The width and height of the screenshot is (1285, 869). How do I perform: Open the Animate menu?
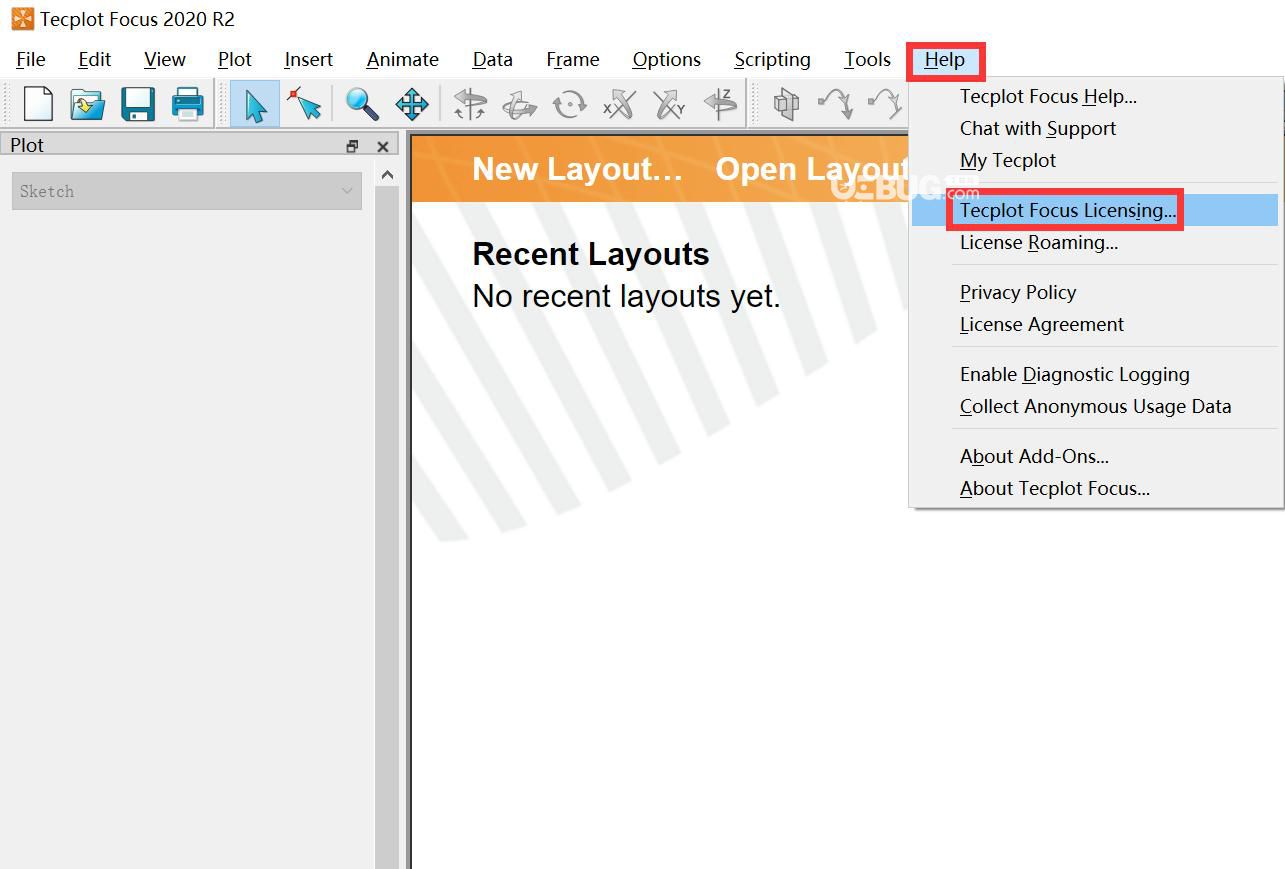(x=403, y=60)
